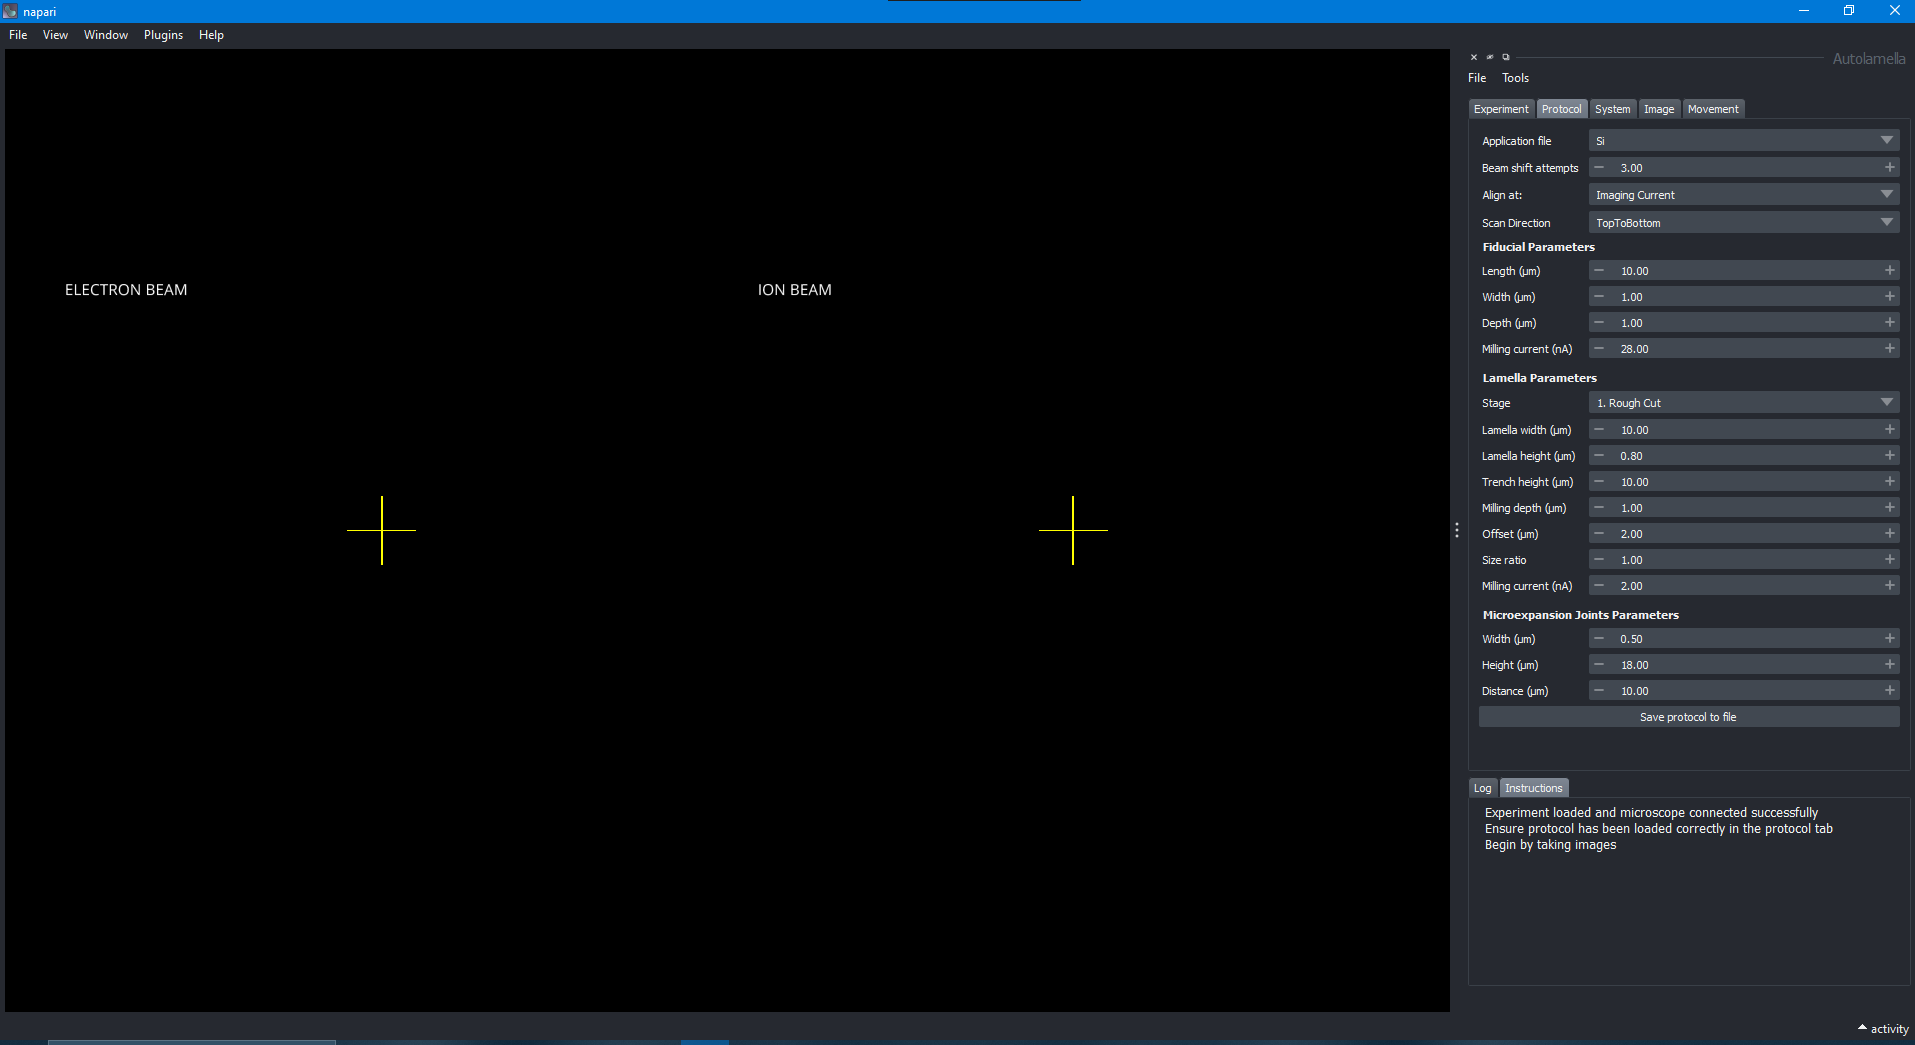The height and width of the screenshot is (1045, 1915).
Task: Switch to the System tab
Action: pyautogui.click(x=1612, y=108)
